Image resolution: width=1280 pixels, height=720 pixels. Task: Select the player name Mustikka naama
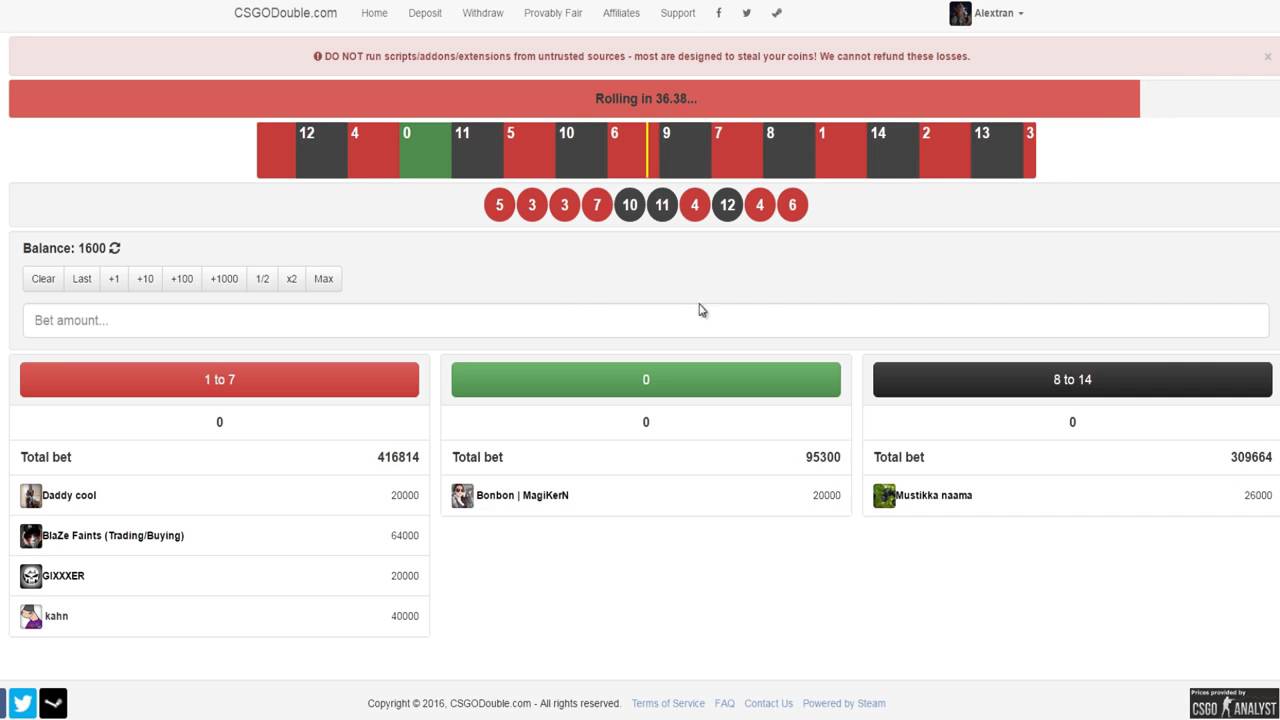[x=934, y=495]
